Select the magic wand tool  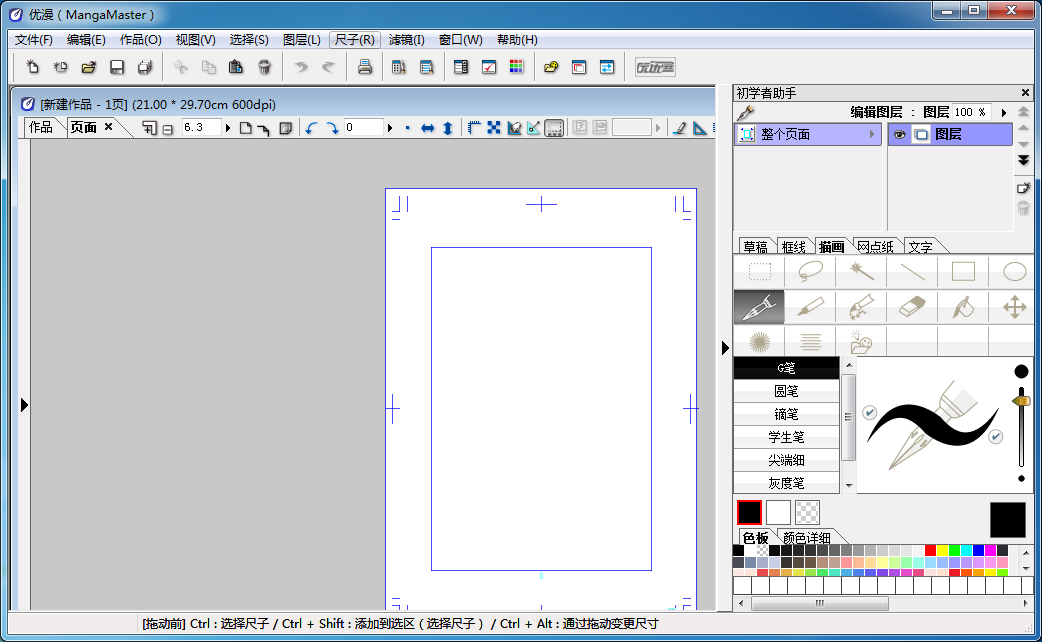coord(861,272)
